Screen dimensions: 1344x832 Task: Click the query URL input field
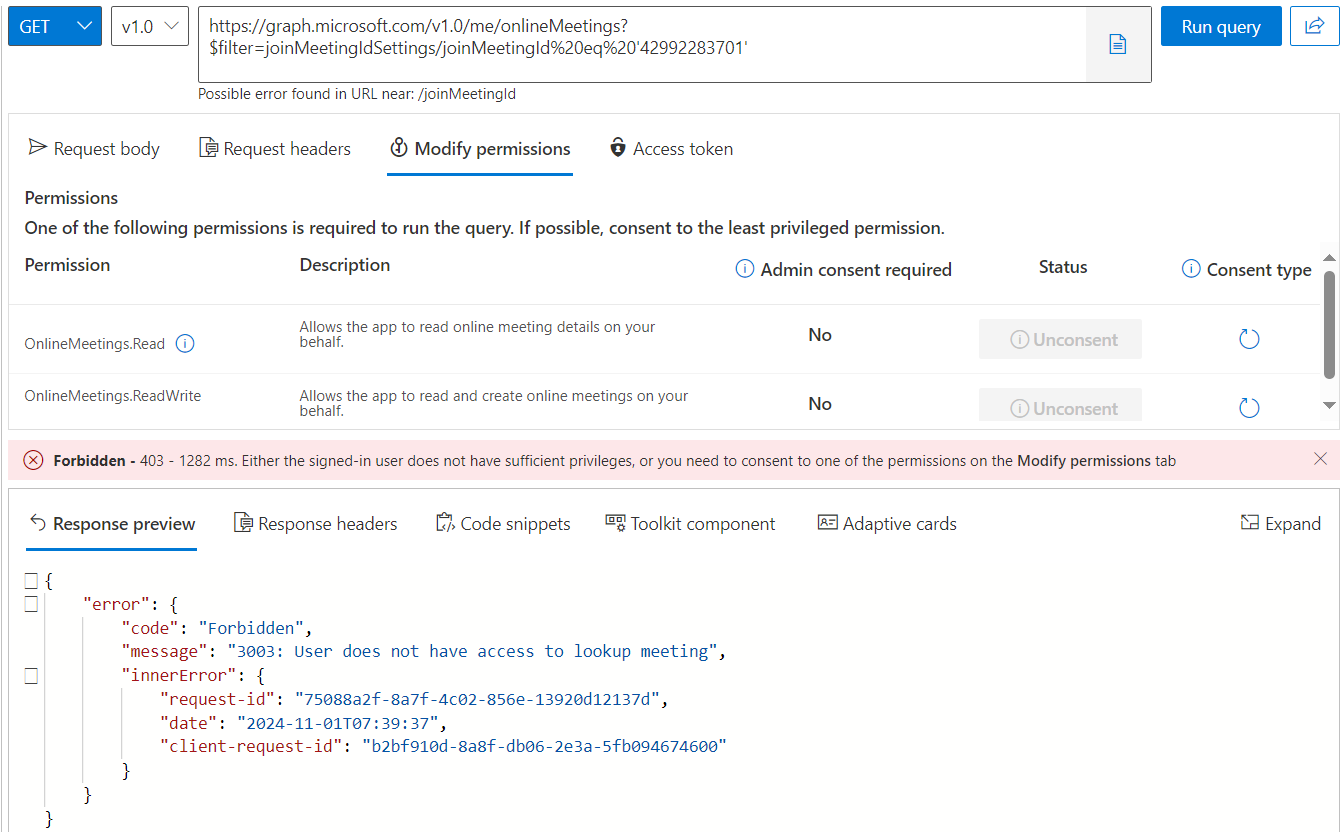click(x=642, y=45)
